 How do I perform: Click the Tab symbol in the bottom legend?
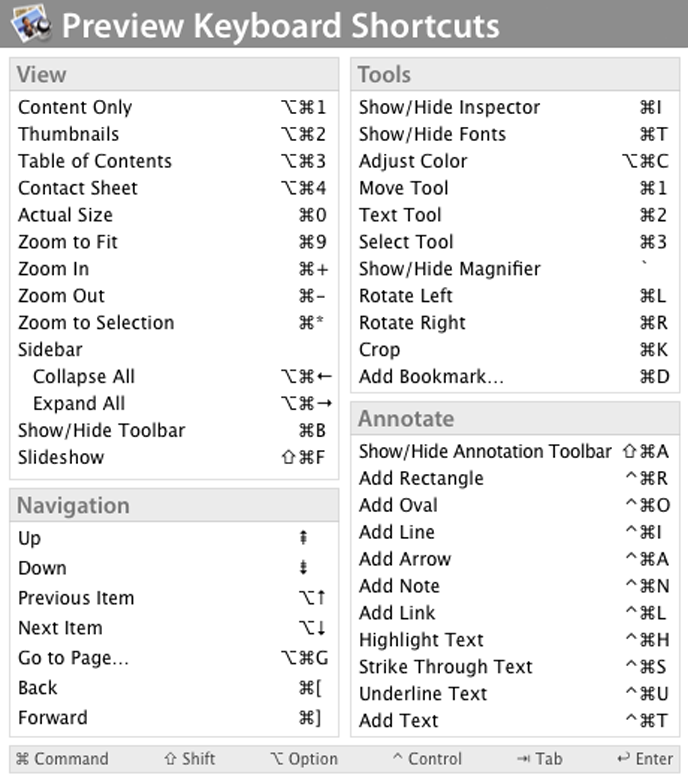(522, 759)
